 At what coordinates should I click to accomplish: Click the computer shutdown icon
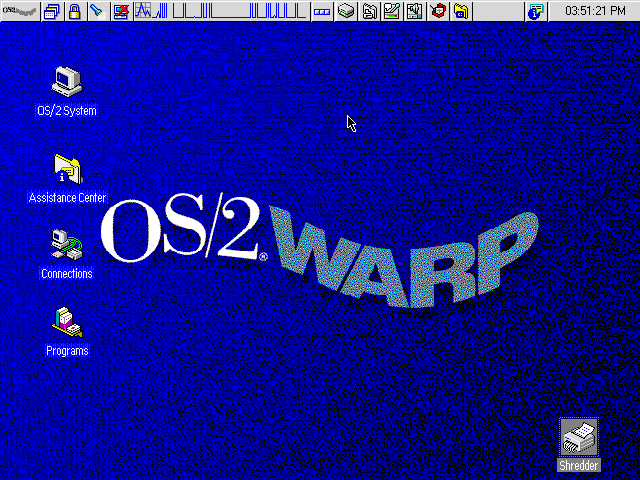(x=121, y=12)
